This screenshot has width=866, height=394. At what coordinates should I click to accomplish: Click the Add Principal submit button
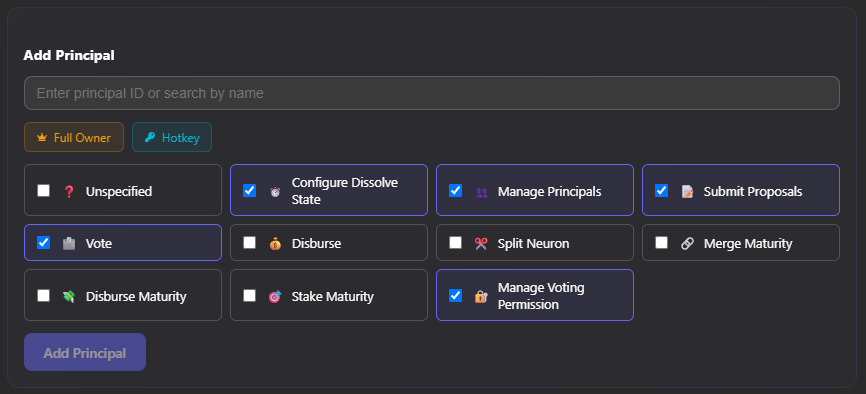click(85, 352)
